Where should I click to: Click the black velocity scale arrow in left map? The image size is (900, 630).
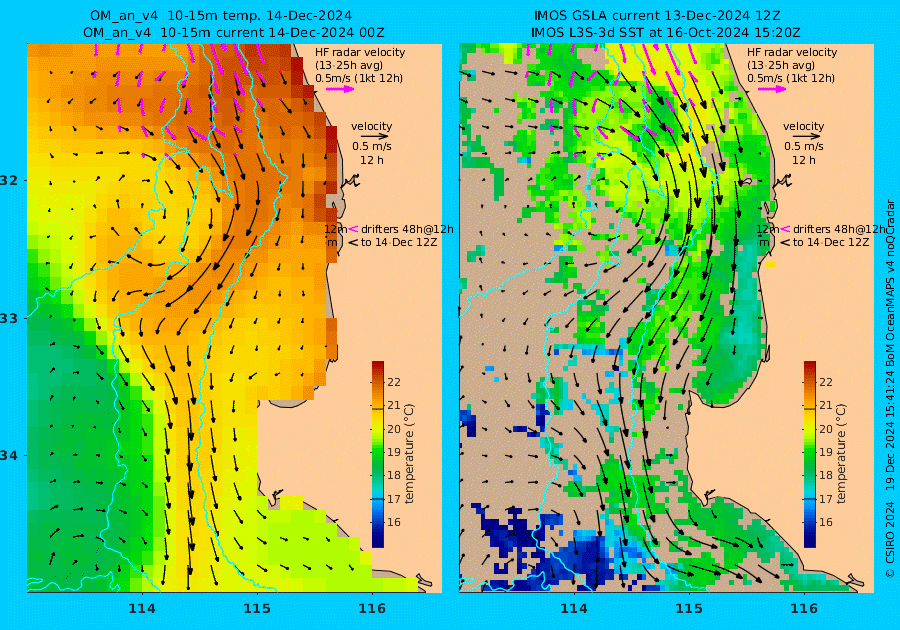[375, 137]
